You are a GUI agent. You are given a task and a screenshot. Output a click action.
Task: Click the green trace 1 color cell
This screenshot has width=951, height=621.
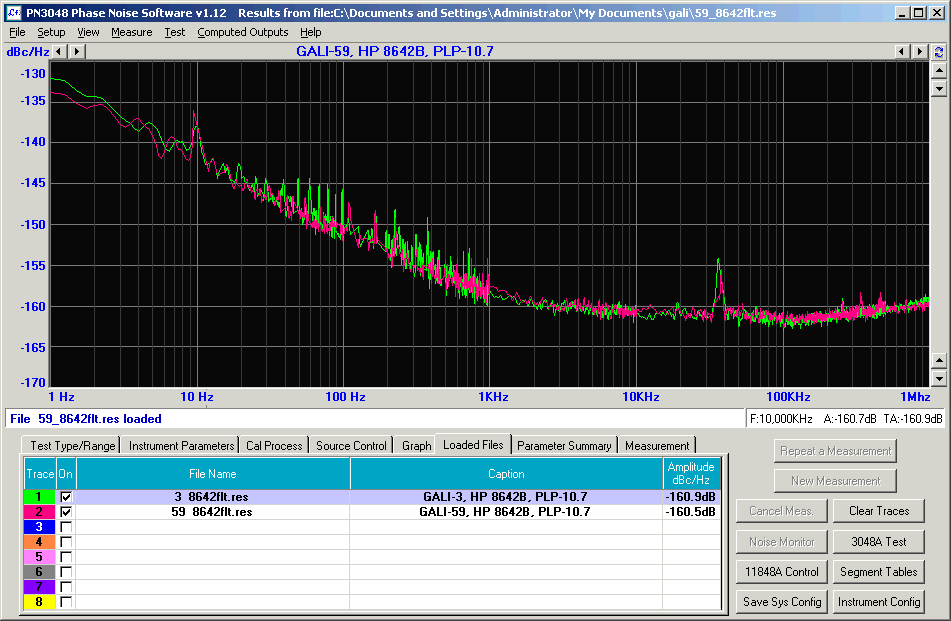coord(39,497)
